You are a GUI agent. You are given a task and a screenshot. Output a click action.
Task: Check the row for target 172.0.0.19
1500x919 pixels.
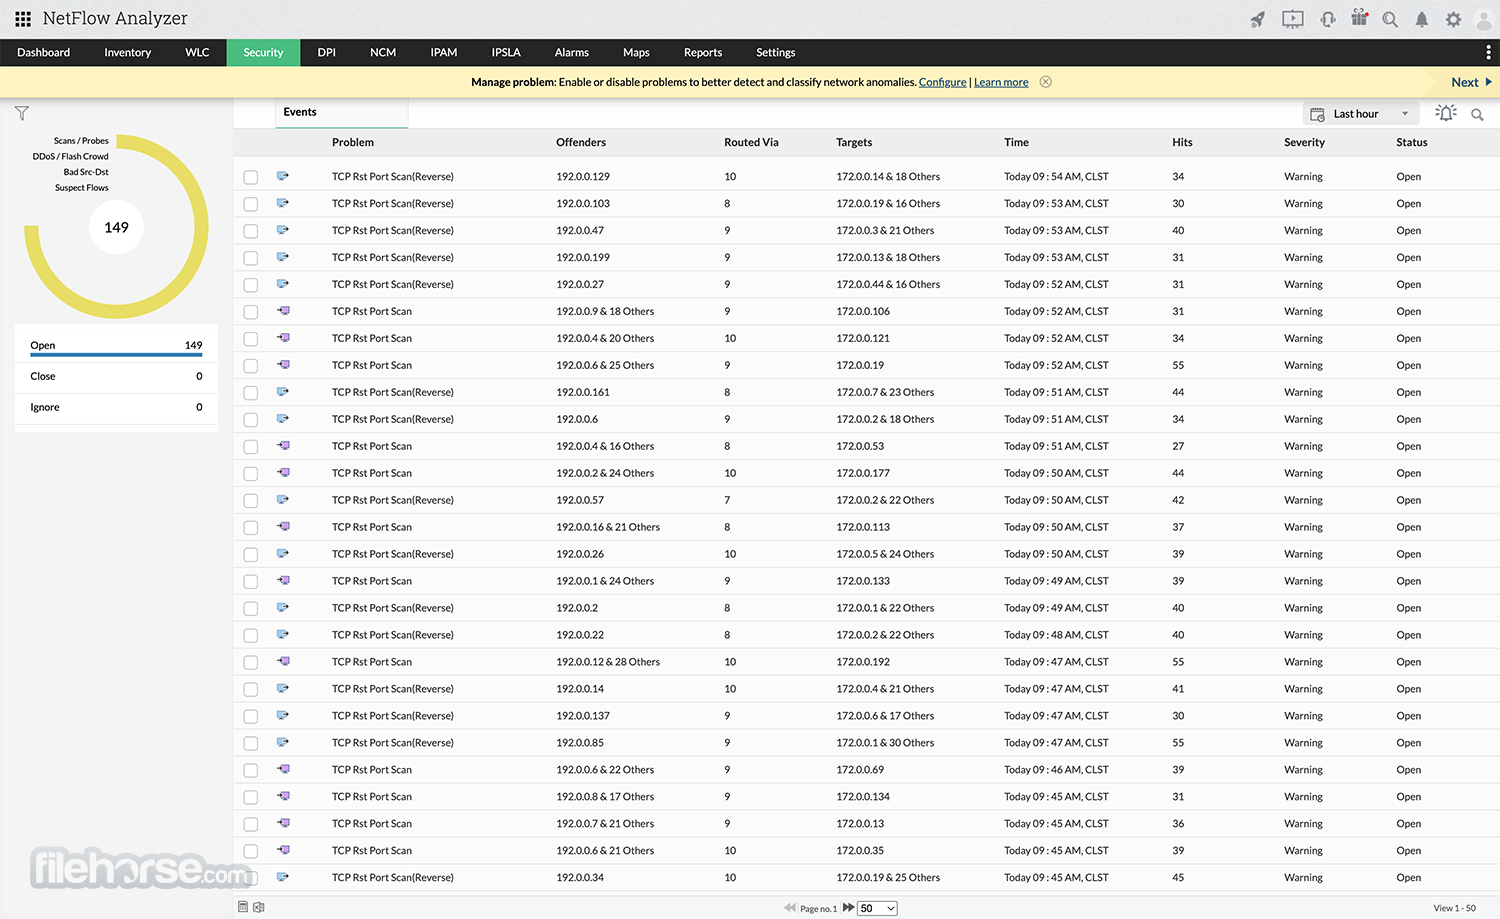pyautogui.click(x=251, y=366)
